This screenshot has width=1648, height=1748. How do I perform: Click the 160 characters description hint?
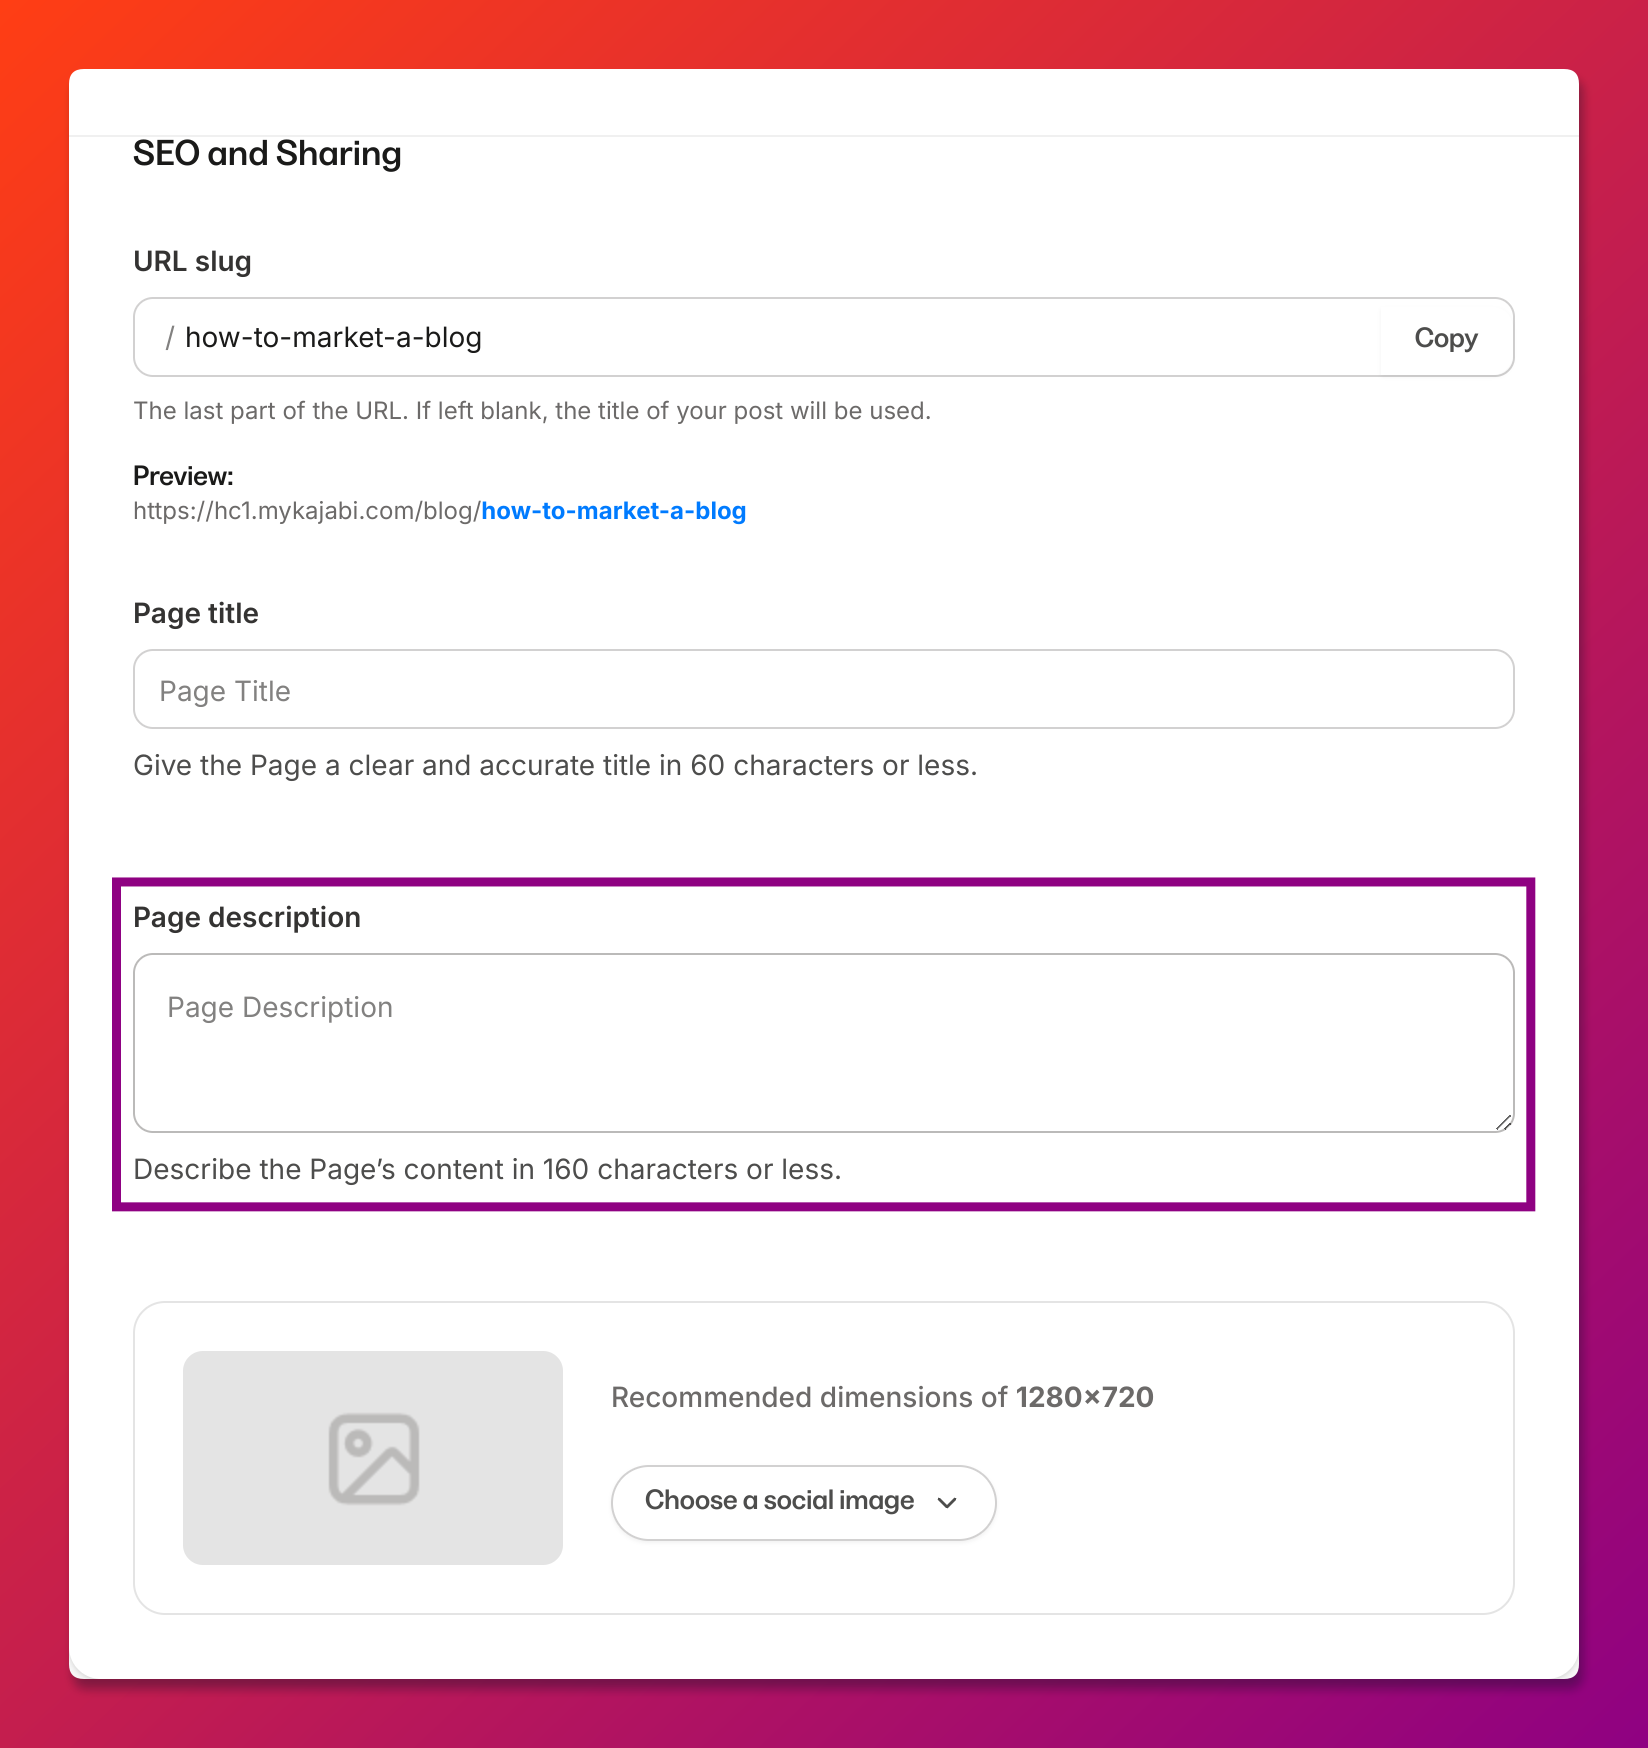[x=487, y=1170]
